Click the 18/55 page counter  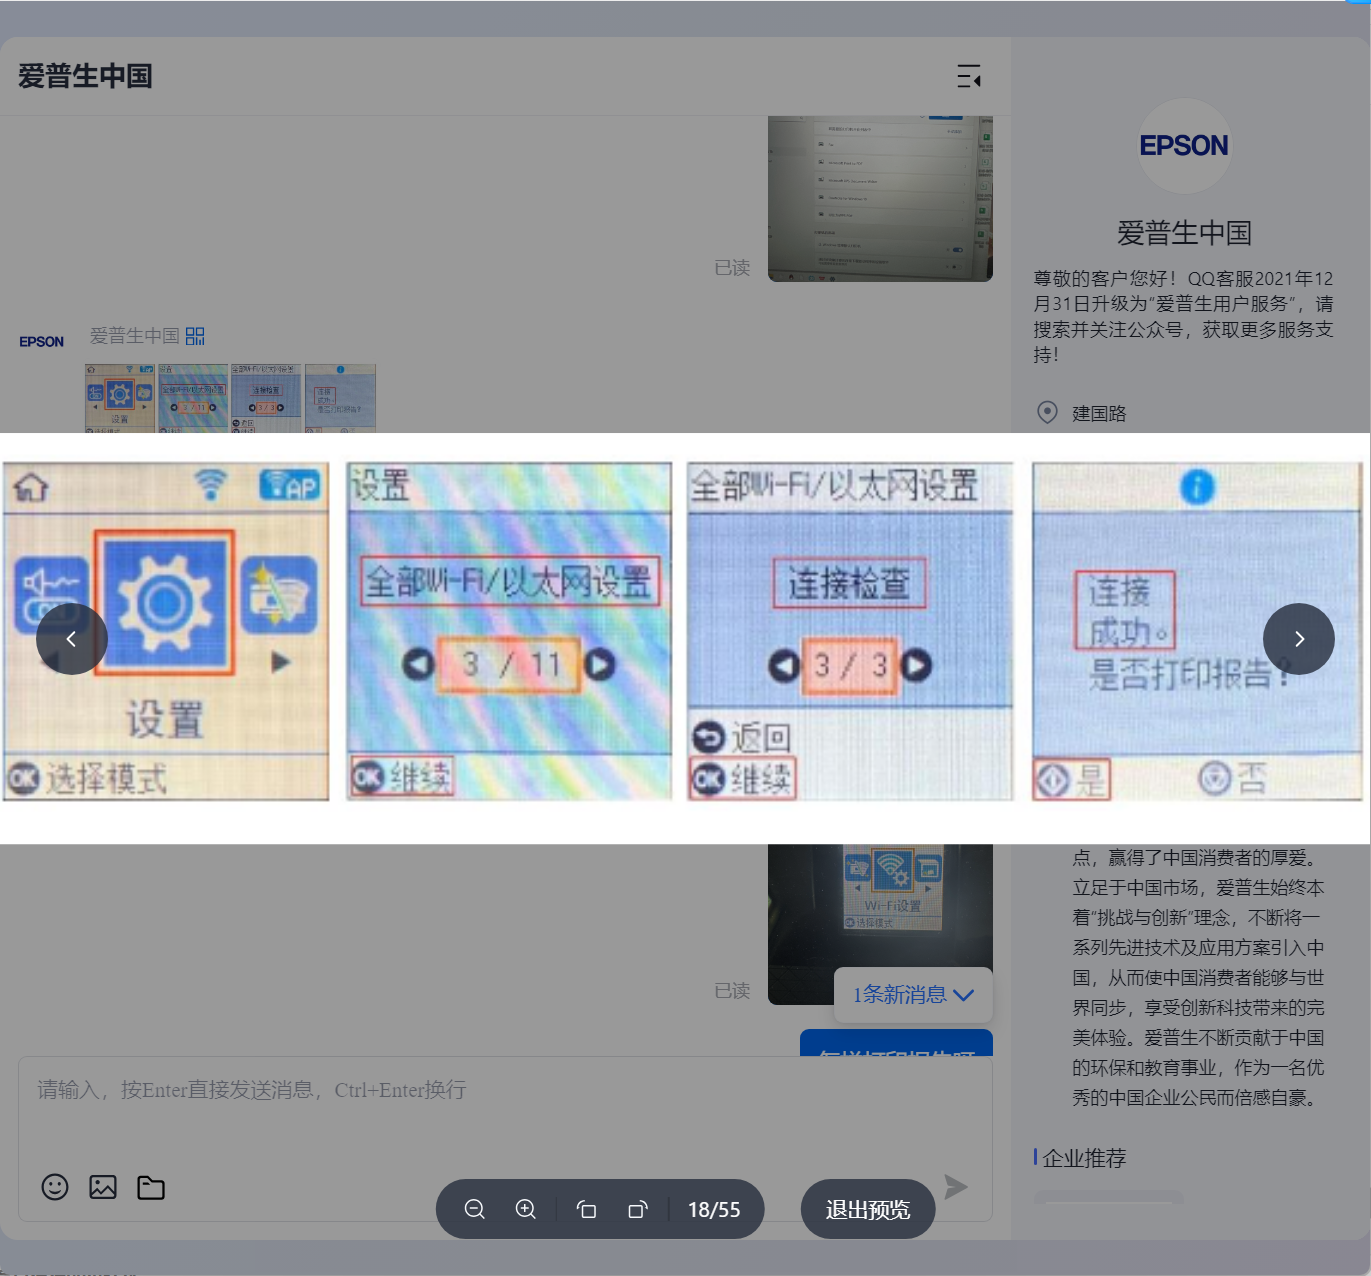(x=714, y=1209)
